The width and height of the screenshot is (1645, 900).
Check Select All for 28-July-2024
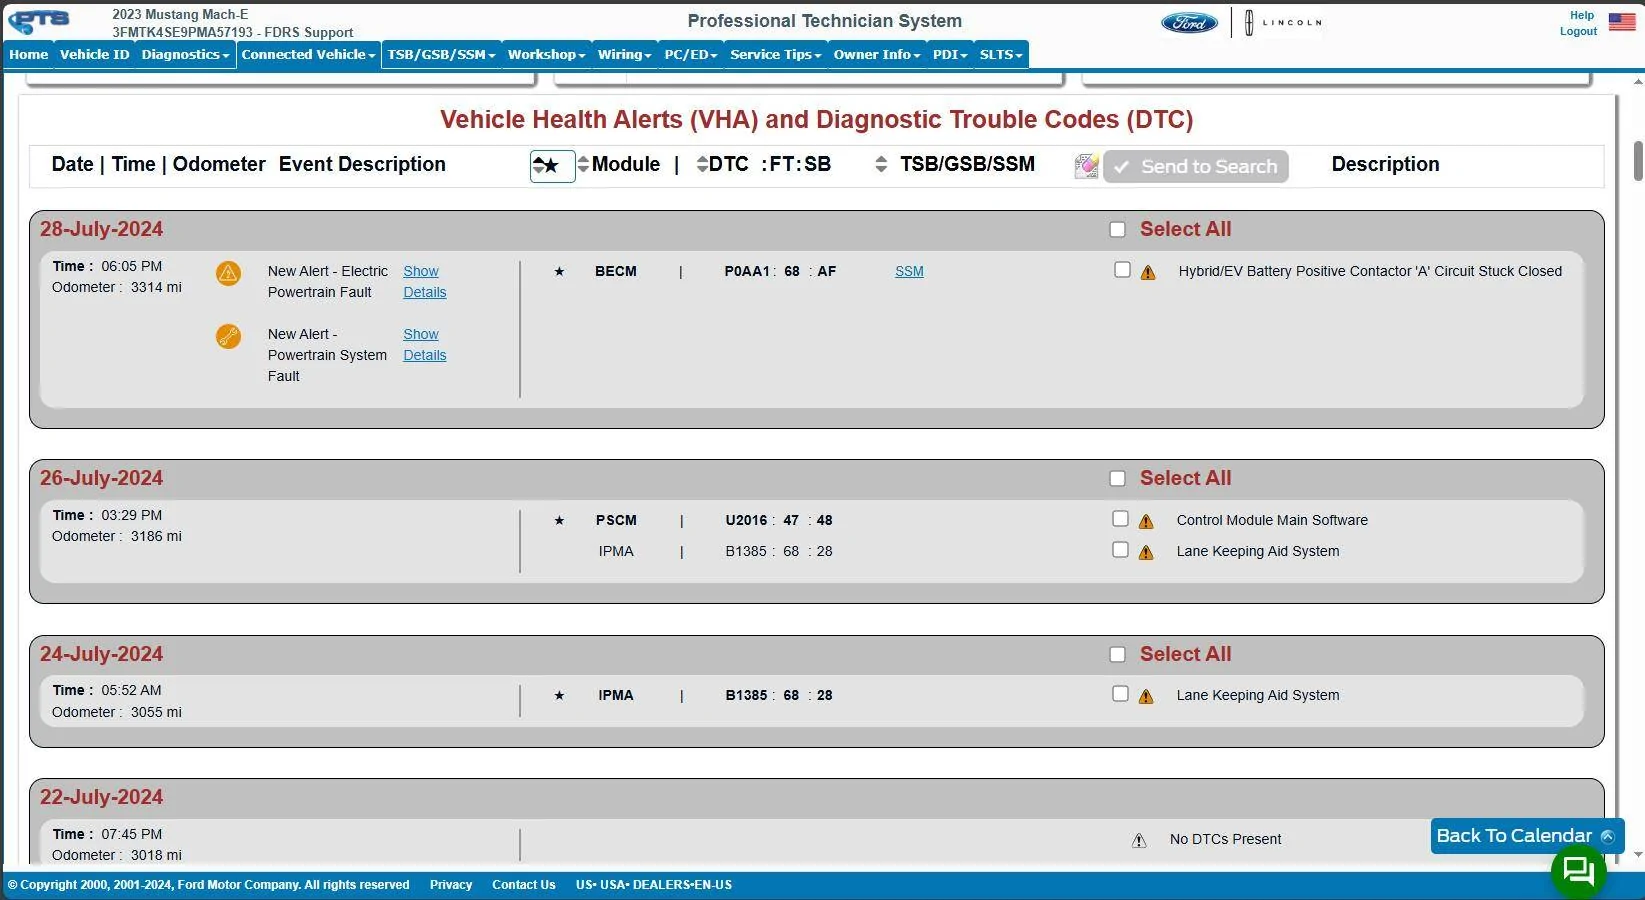tap(1118, 230)
